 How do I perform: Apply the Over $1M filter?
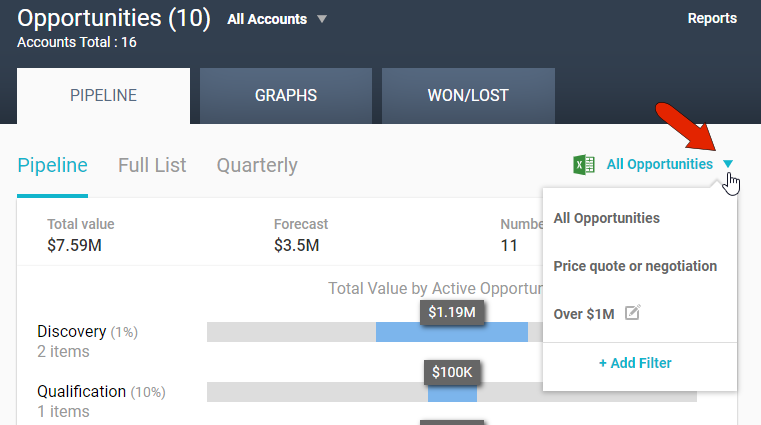584,314
